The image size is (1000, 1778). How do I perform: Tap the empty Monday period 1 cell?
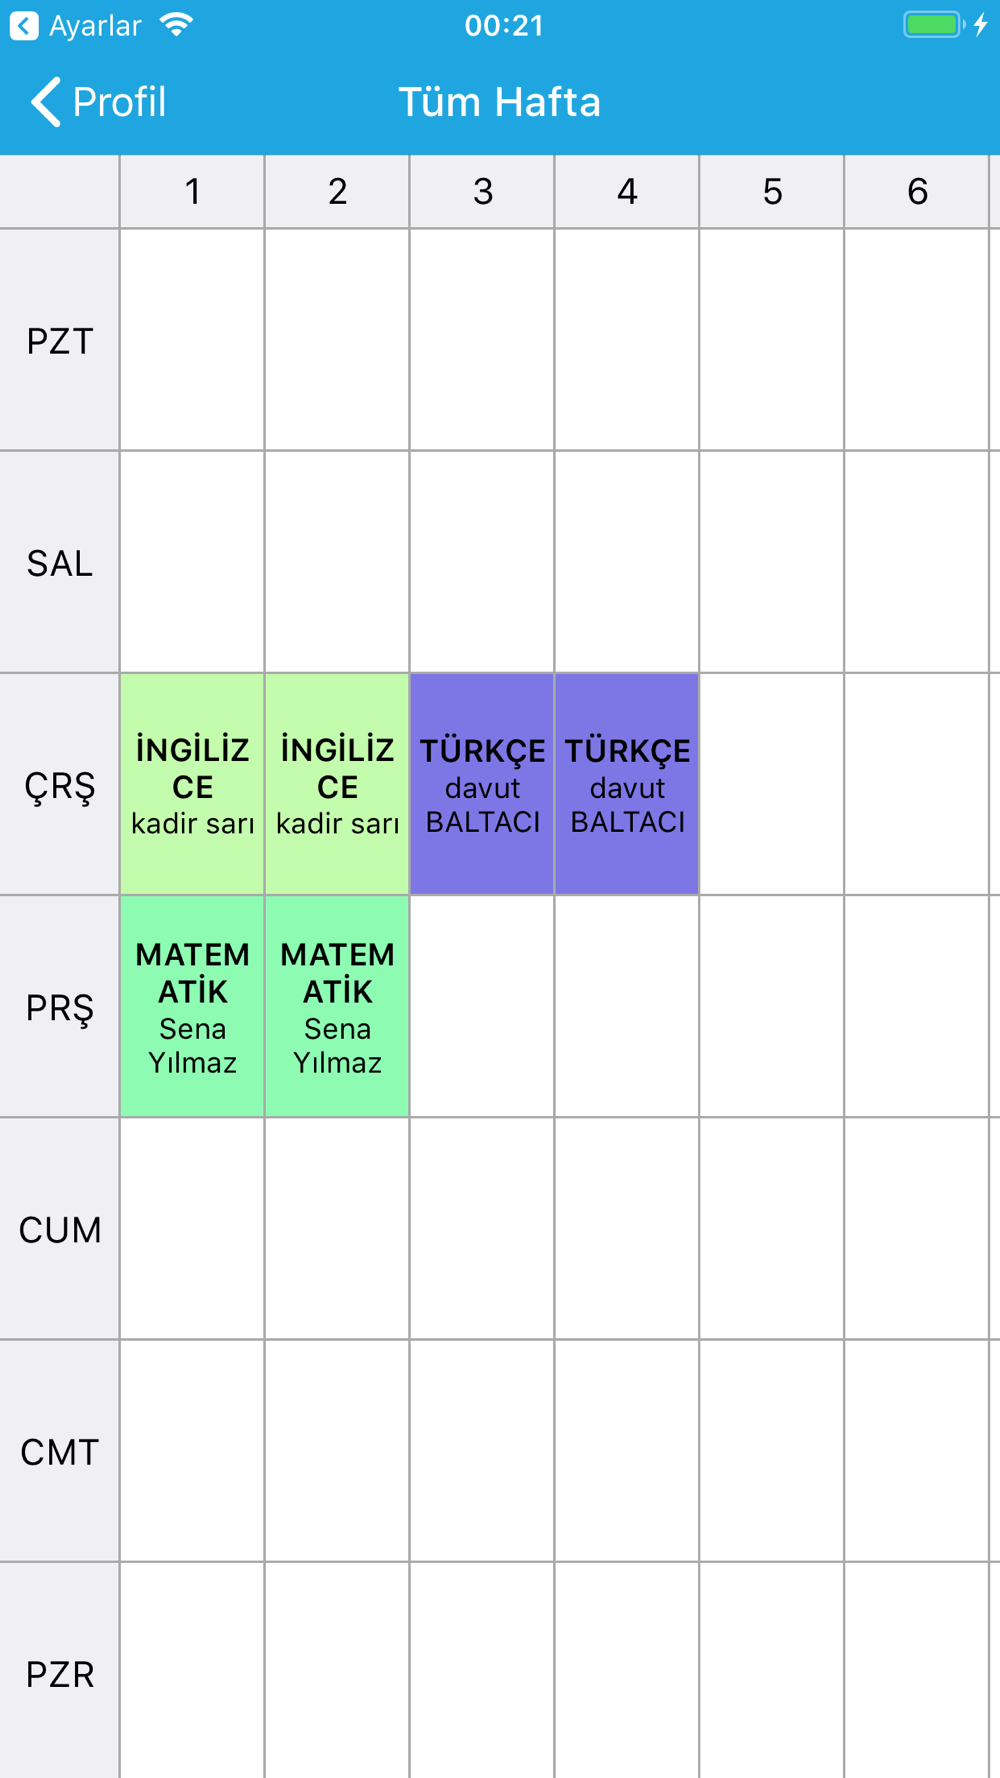click(x=192, y=340)
